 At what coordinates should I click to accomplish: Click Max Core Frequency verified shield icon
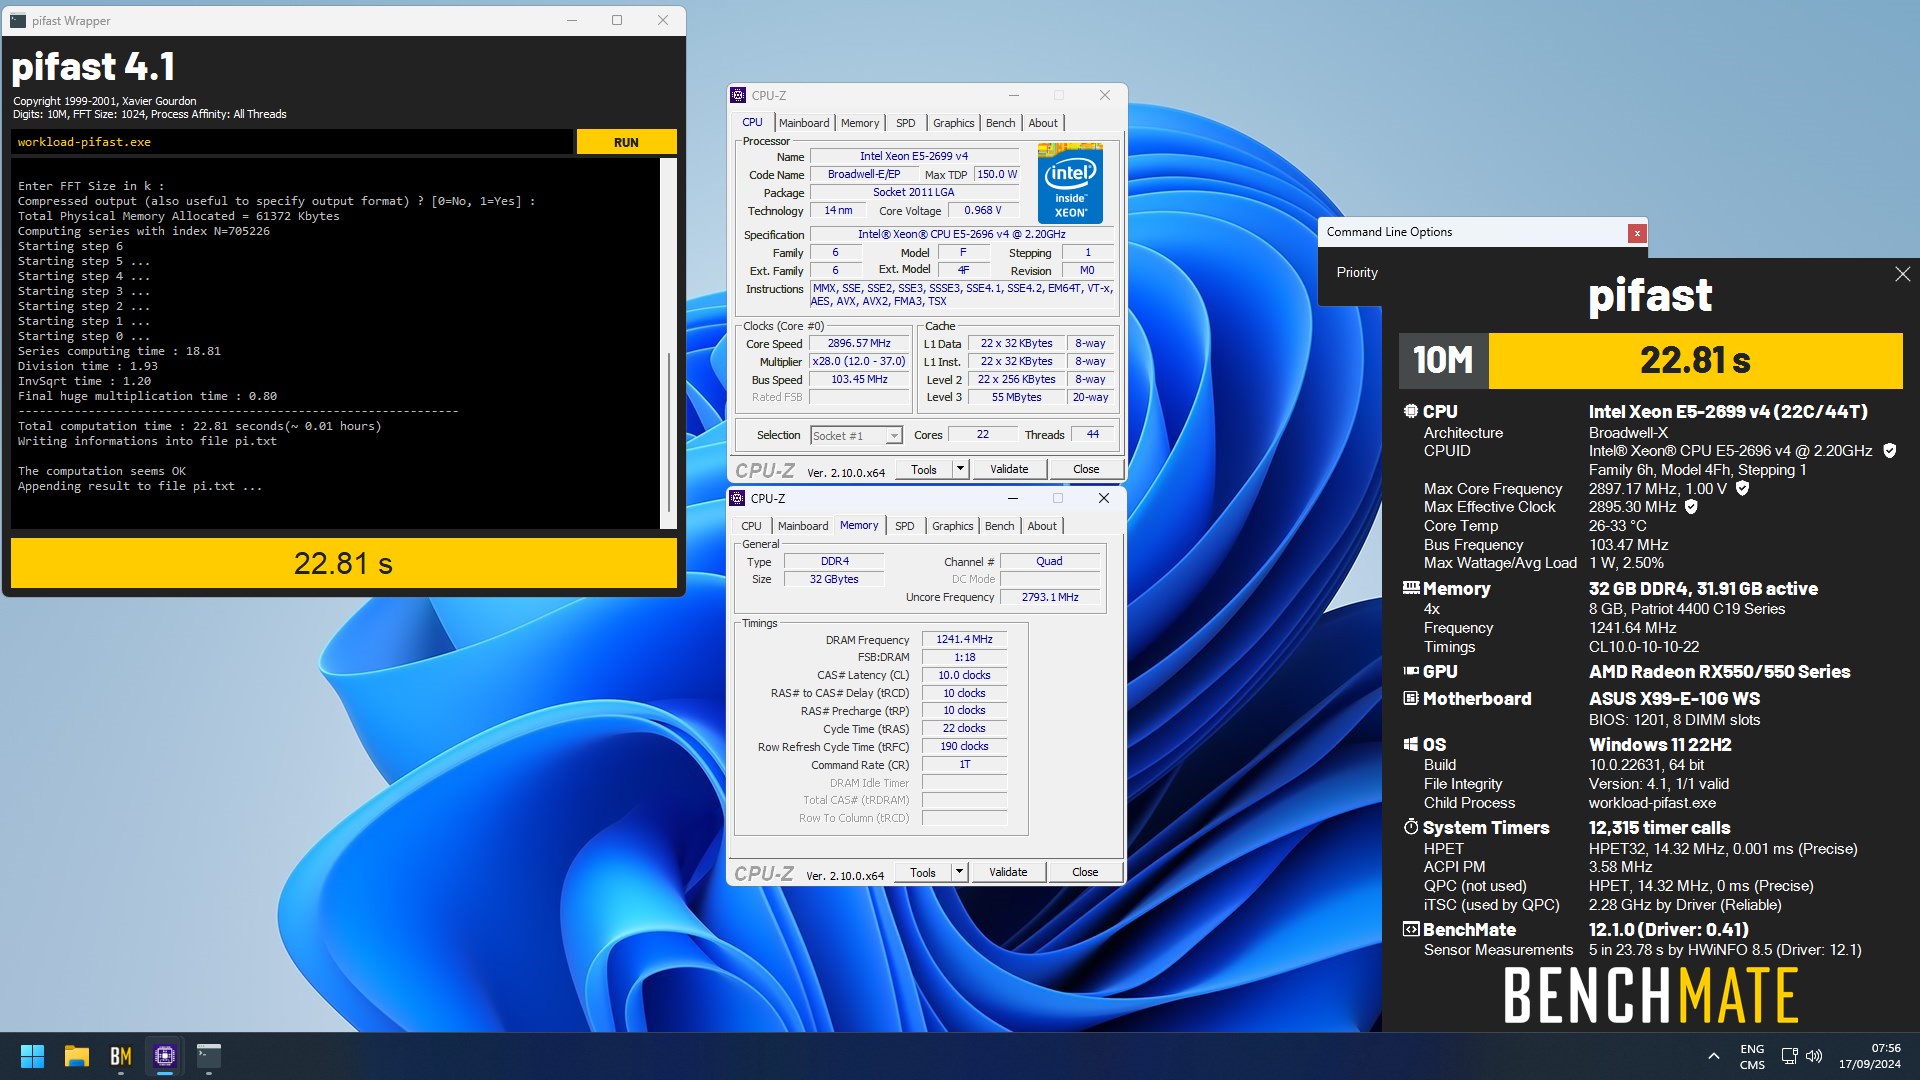(x=1742, y=488)
